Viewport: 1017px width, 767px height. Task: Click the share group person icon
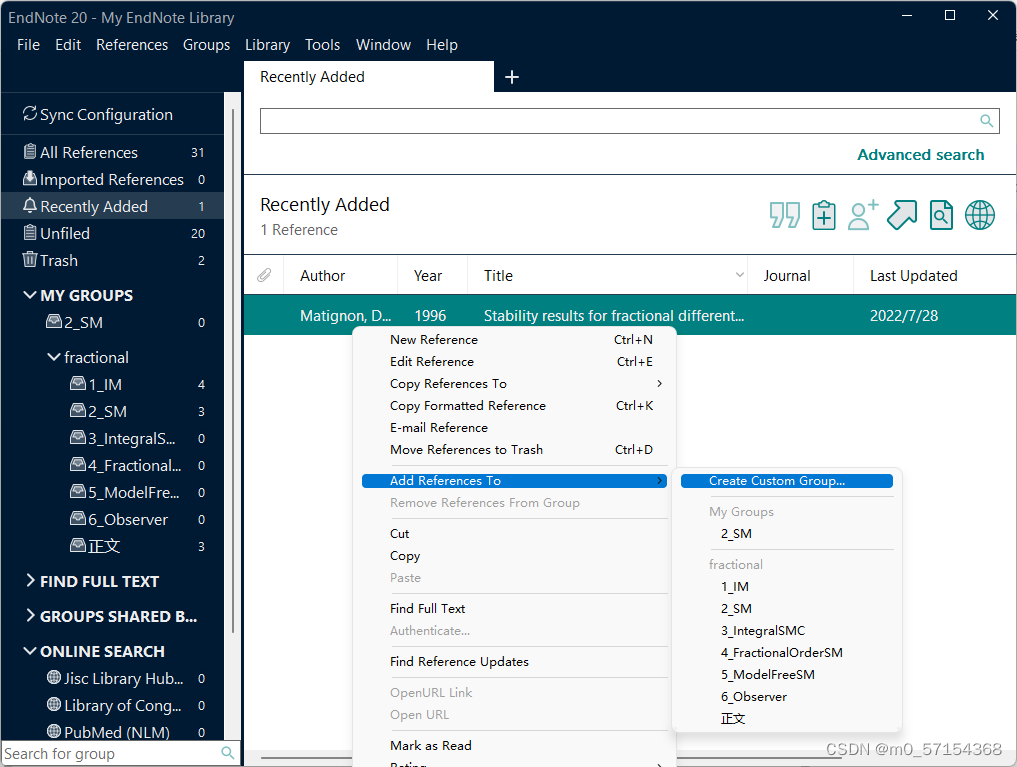coord(863,215)
